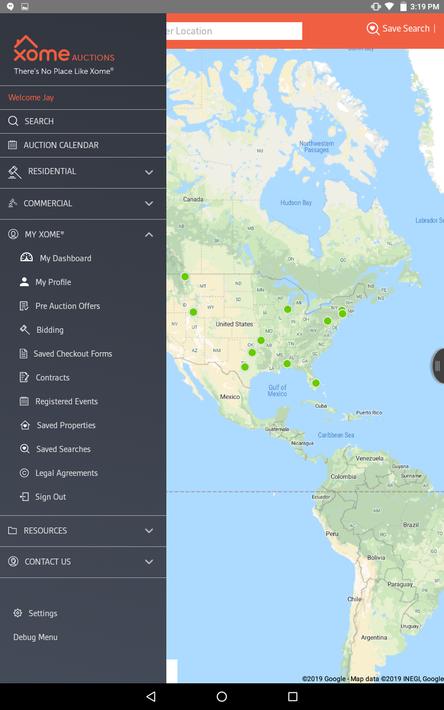Expand the Resources section chevron

[149, 531]
